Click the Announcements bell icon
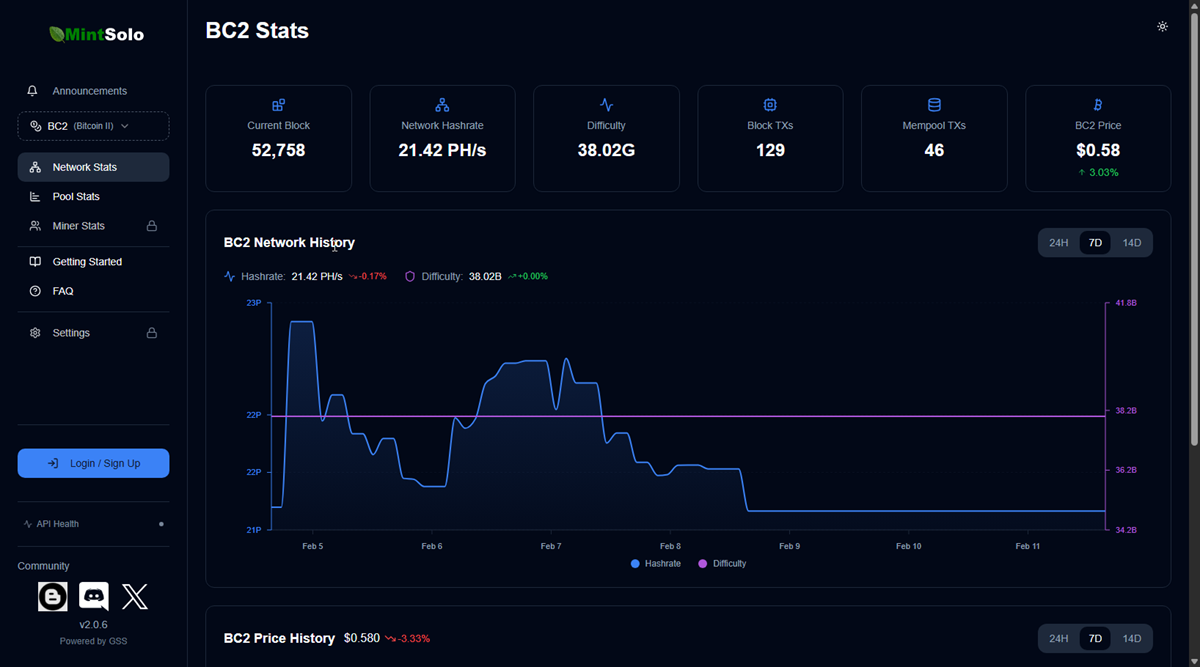The image size is (1200, 667). pos(33,91)
